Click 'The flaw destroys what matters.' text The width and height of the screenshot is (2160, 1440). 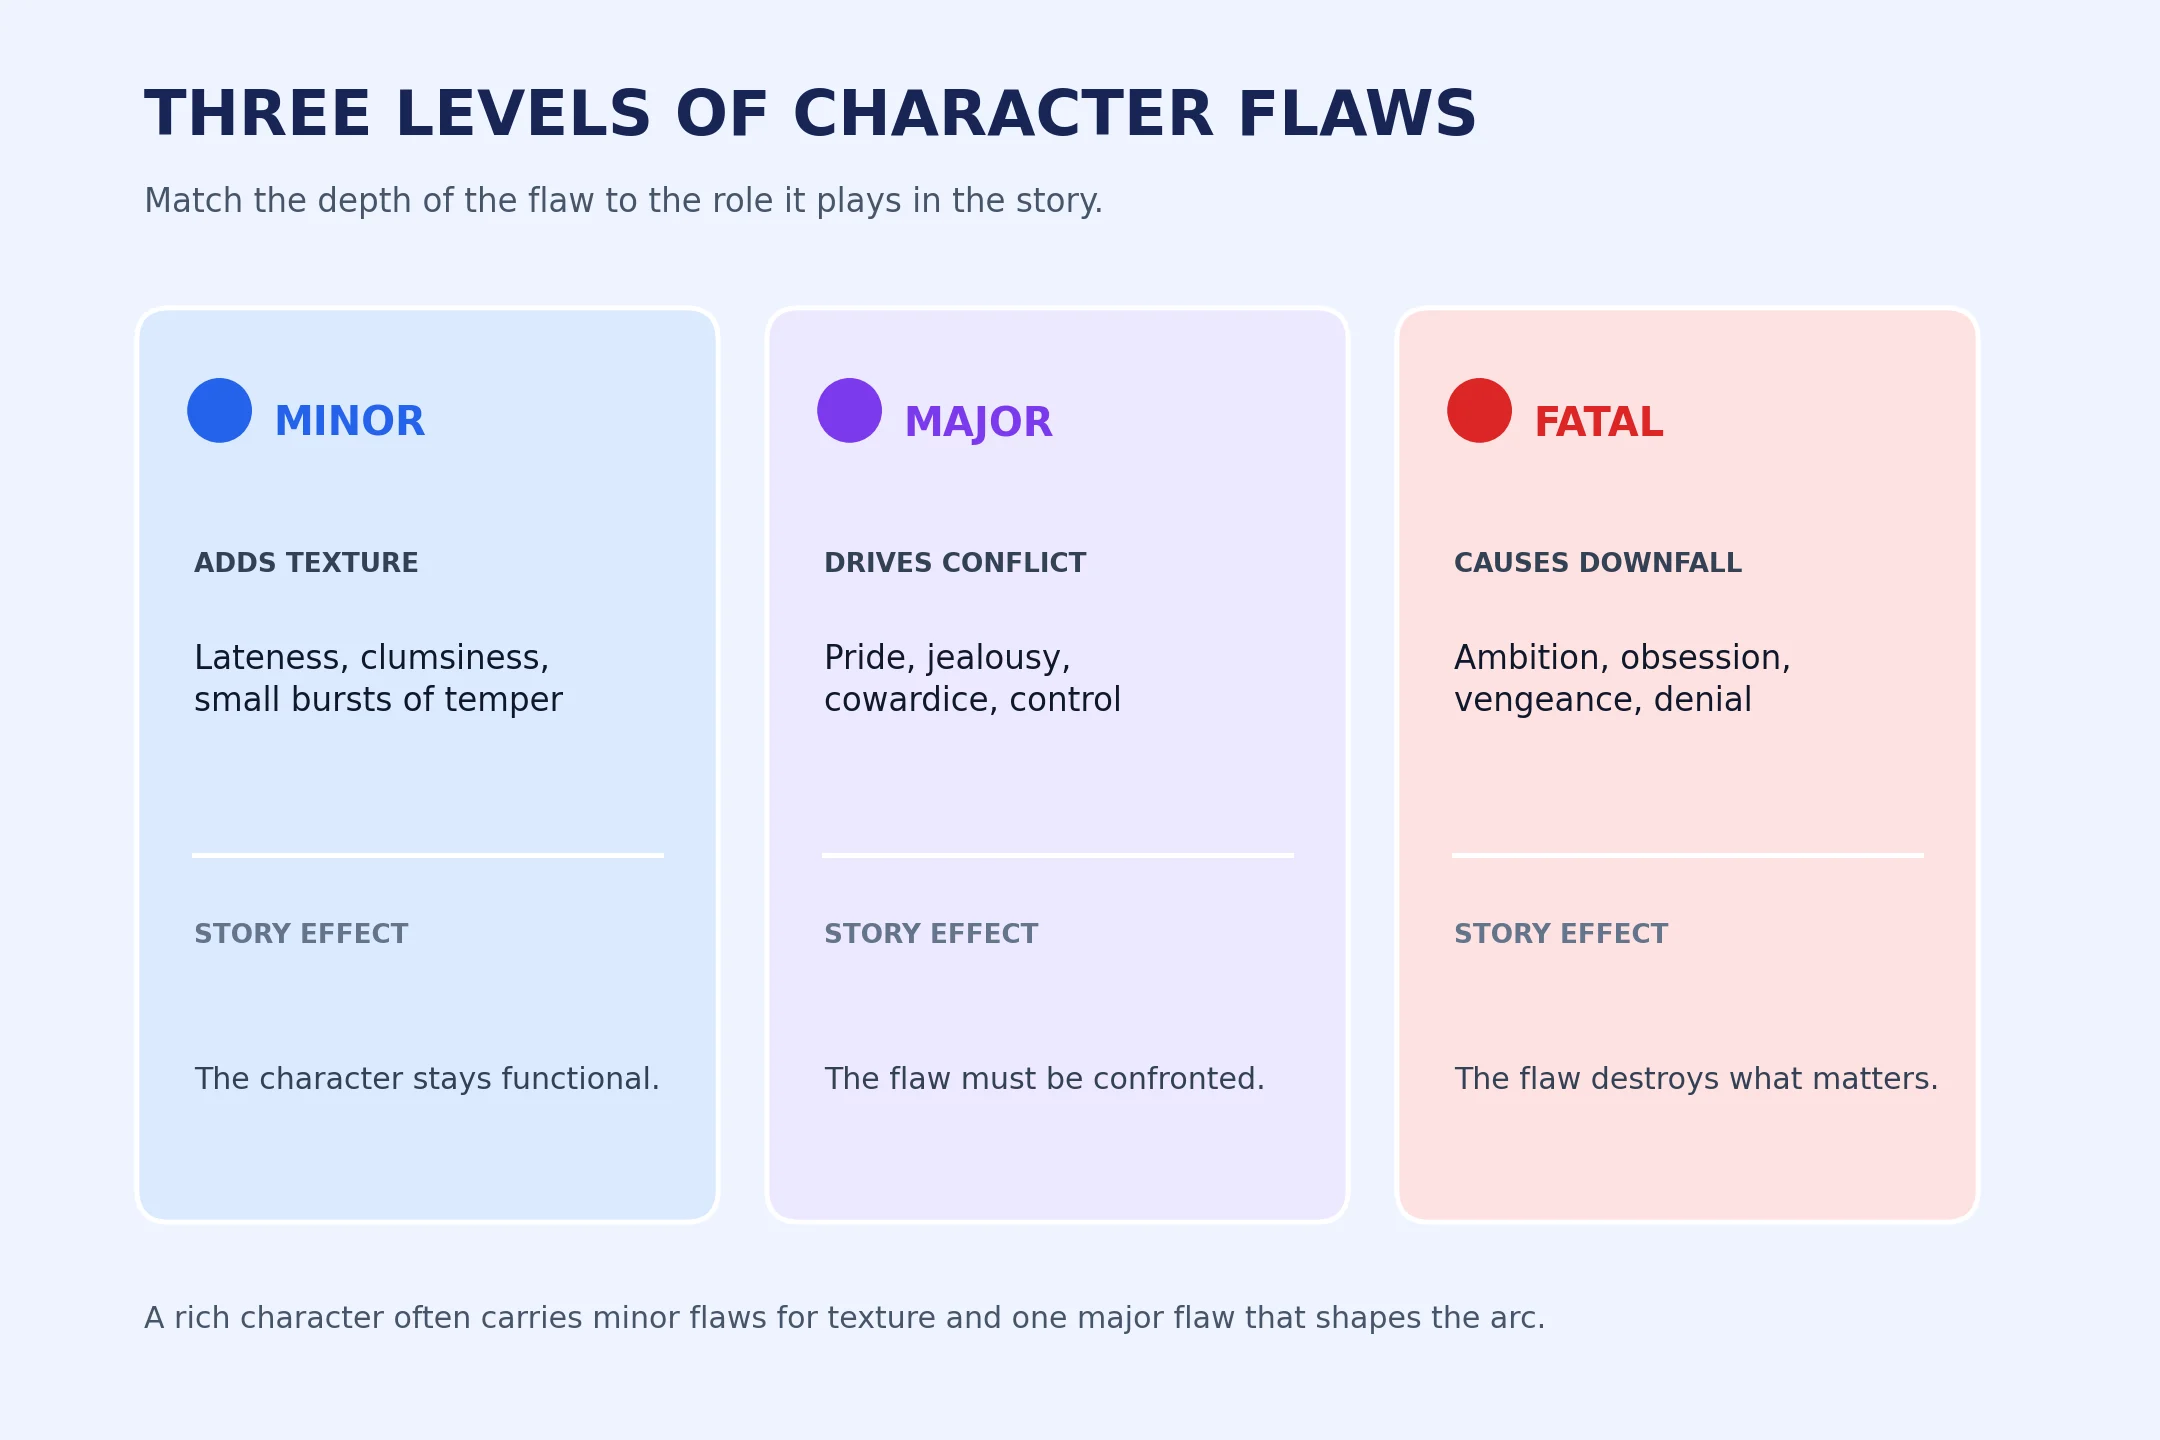(1696, 1078)
